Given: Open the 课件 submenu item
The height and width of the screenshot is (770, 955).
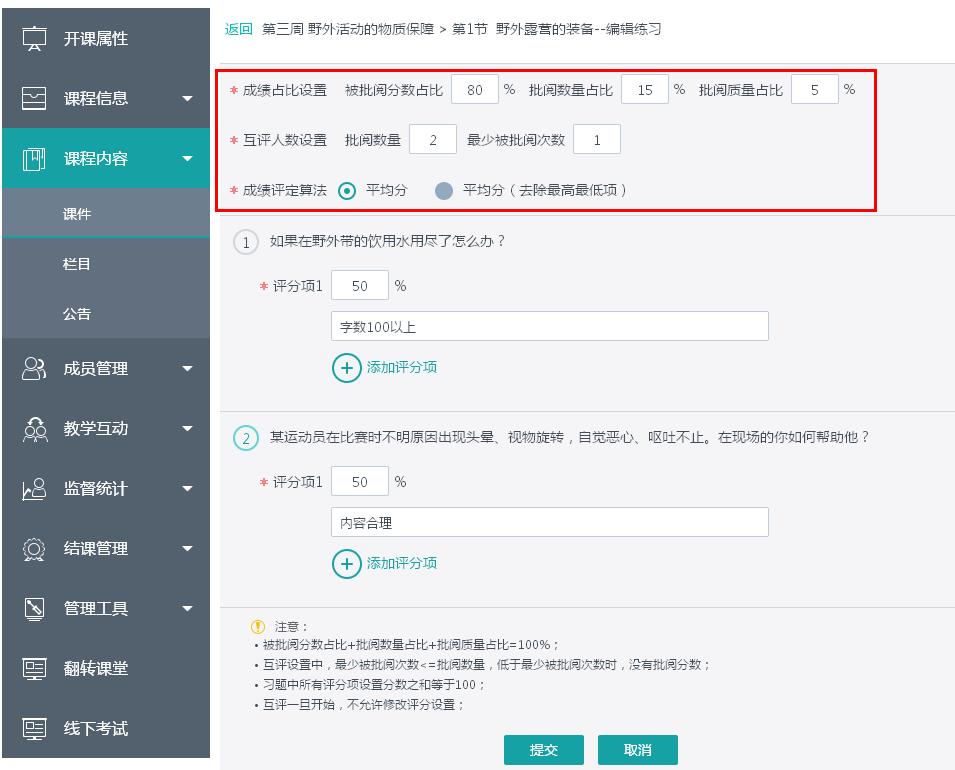Looking at the screenshot, I should [78, 214].
